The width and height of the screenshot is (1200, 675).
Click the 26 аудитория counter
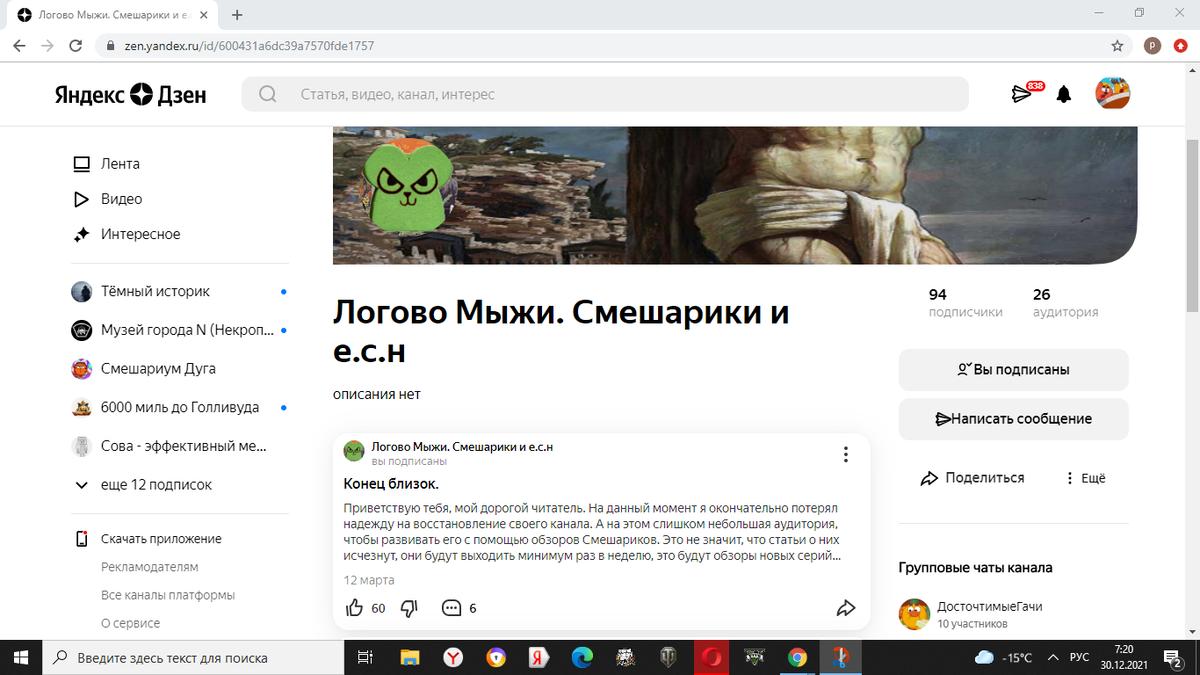click(1065, 303)
